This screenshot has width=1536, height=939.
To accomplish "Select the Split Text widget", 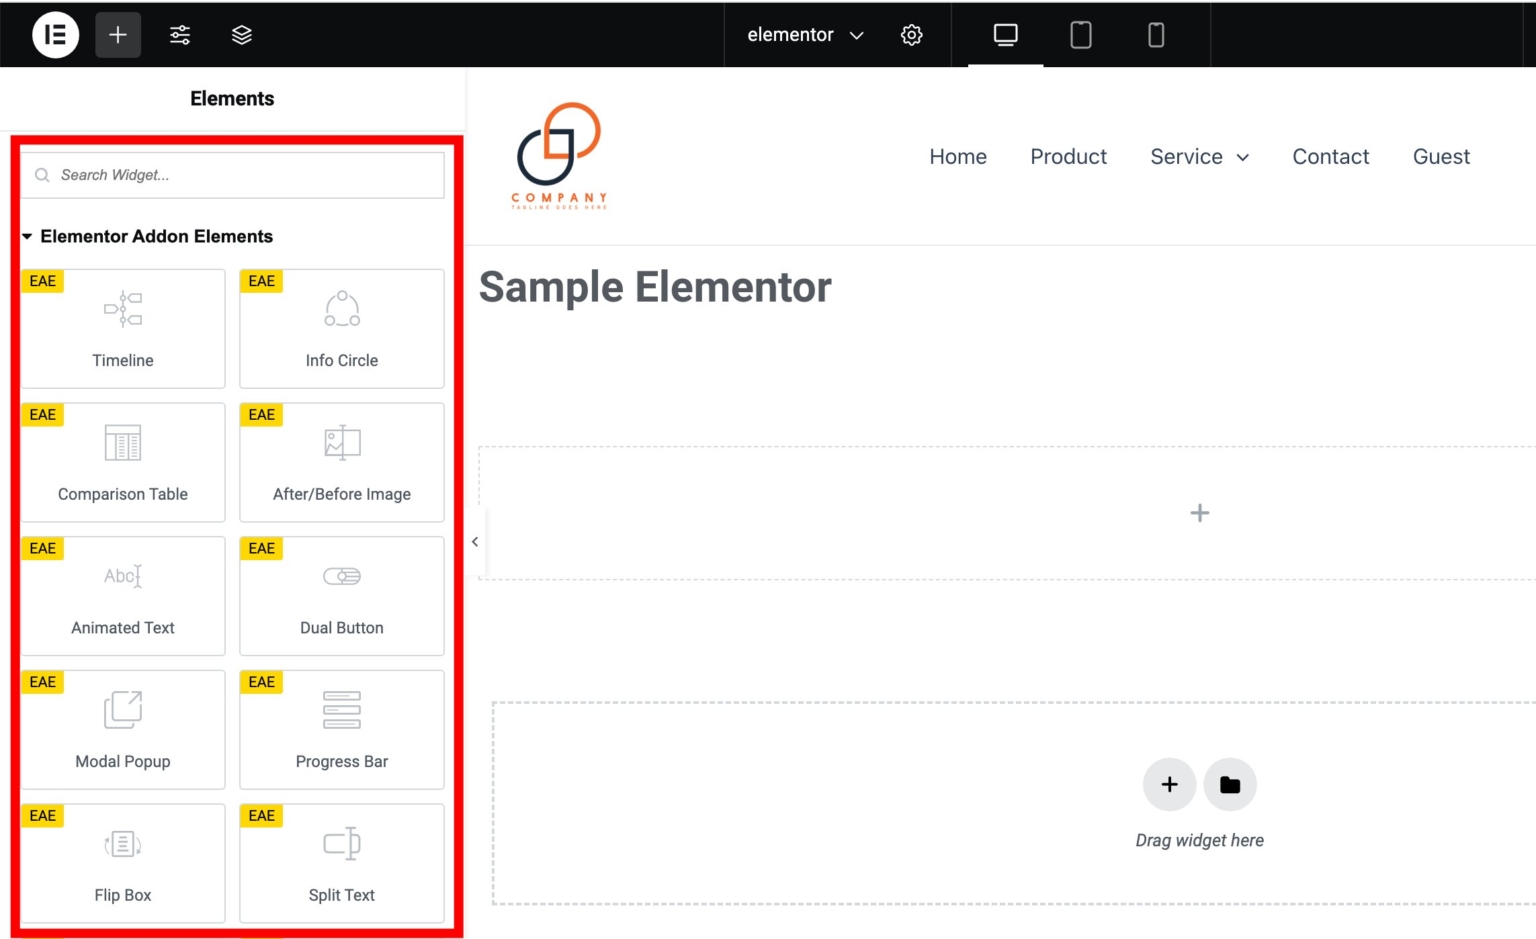I will (x=342, y=863).
